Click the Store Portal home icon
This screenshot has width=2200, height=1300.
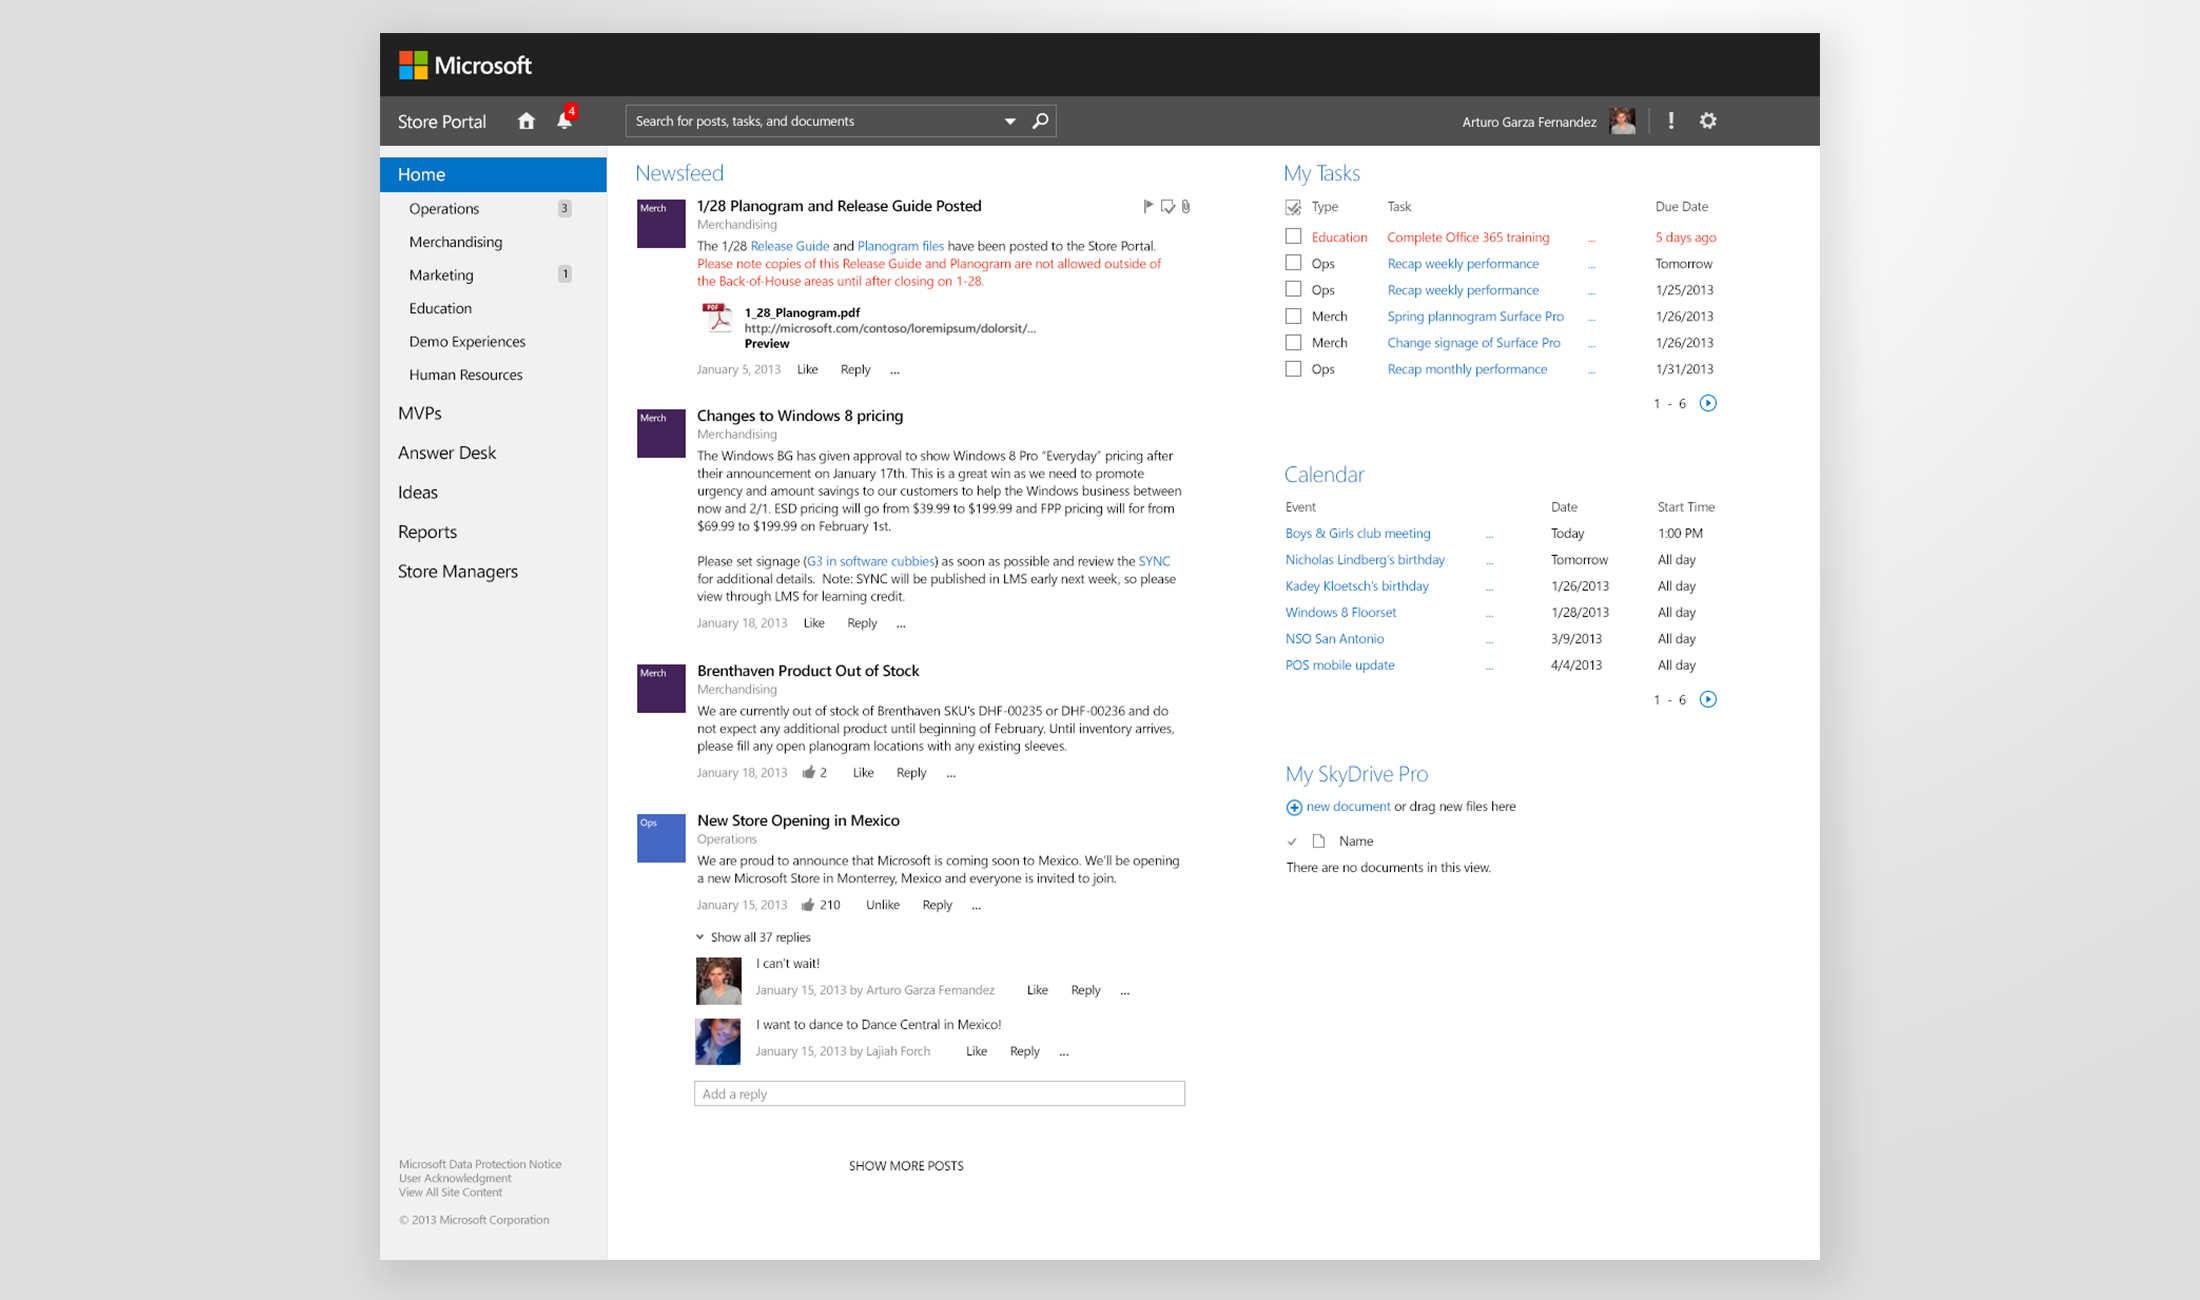tap(526, 121)
